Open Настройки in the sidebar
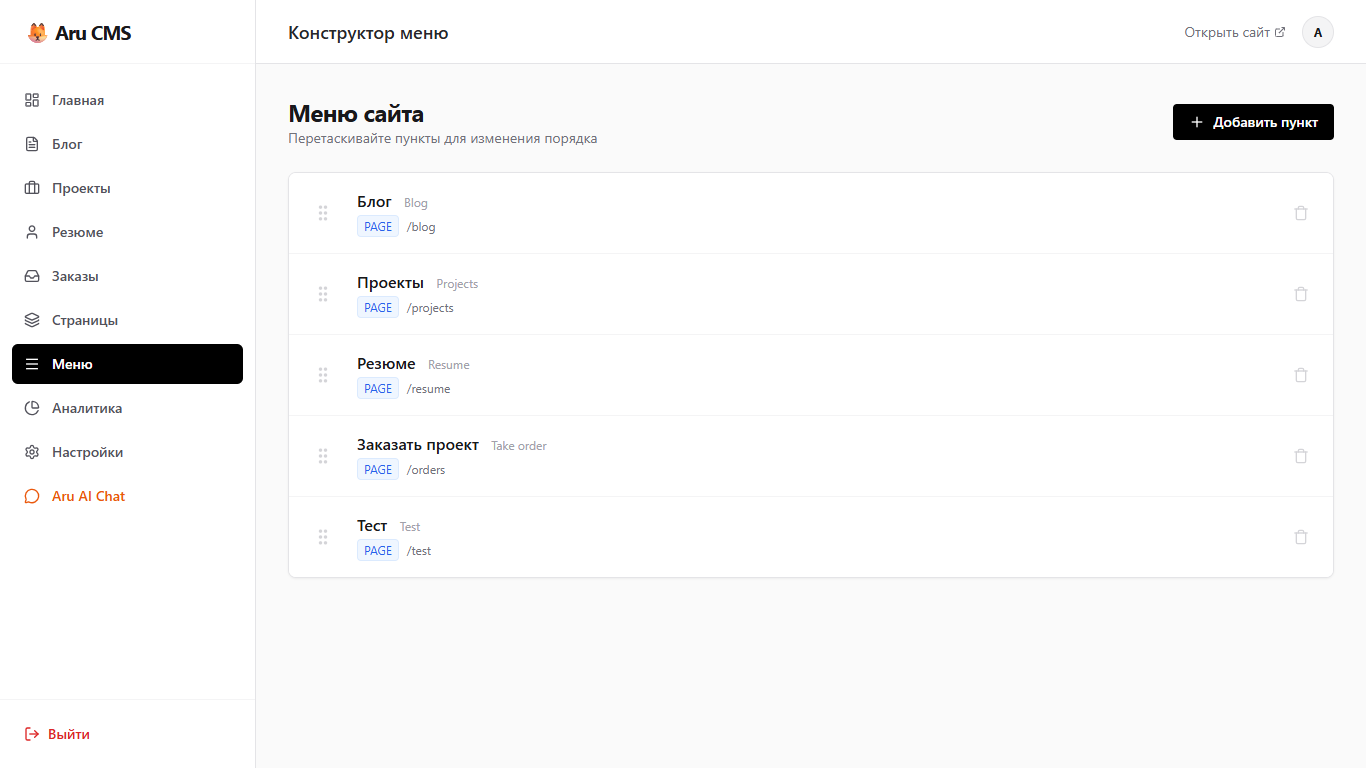Screen dimensions: 1366x768 tap(87, 452)
